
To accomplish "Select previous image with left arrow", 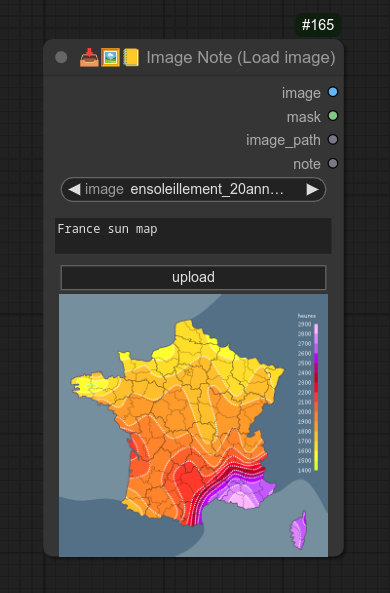I will 74,189.
